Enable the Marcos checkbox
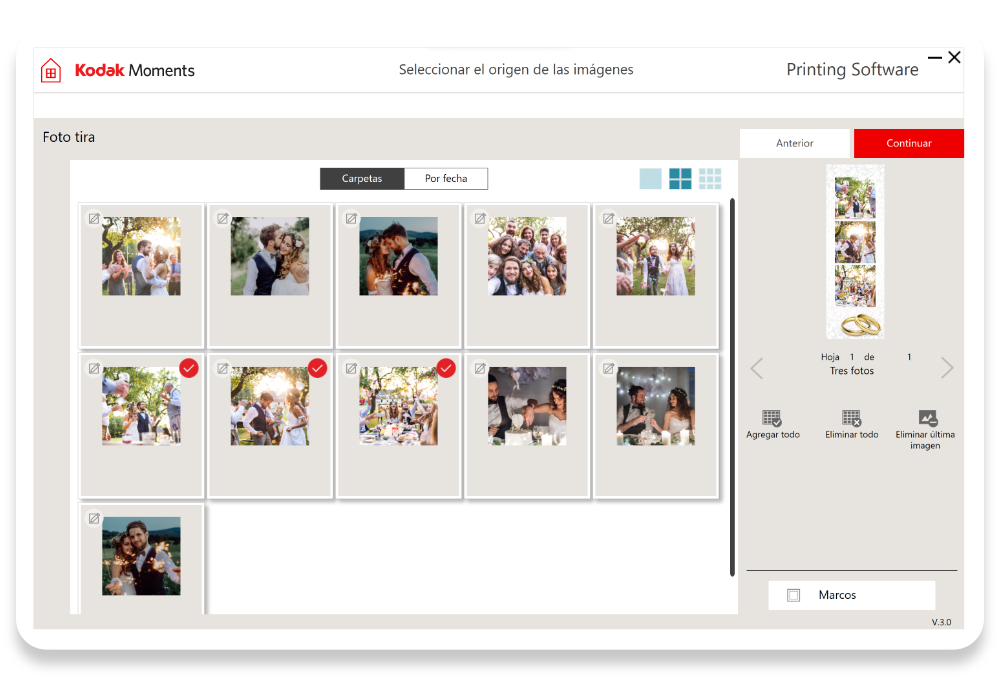This screenshot has height=678, width=1000. (x=793, y=595)
